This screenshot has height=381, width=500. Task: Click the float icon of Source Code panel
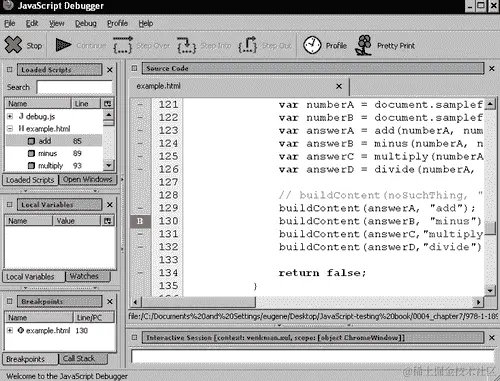[134, 68]
